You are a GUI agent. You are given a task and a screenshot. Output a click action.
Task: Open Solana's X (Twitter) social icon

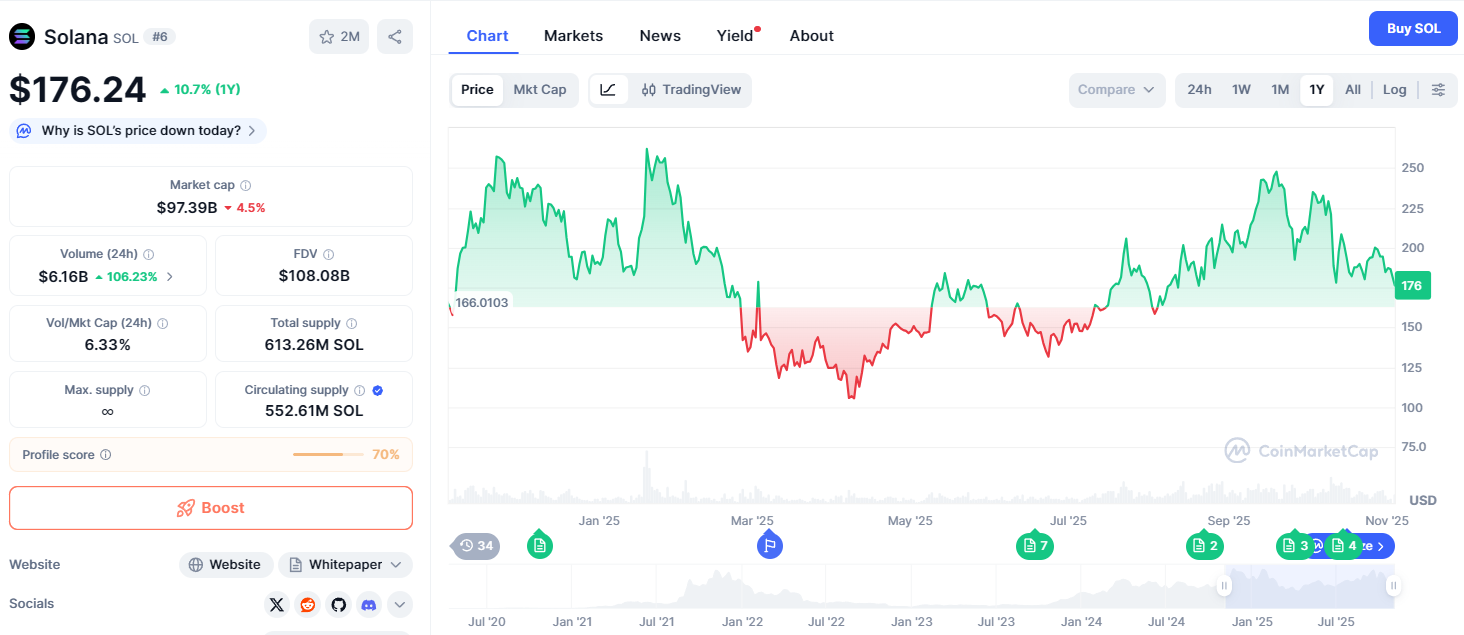pyautogui.click(x=277, y=604)
